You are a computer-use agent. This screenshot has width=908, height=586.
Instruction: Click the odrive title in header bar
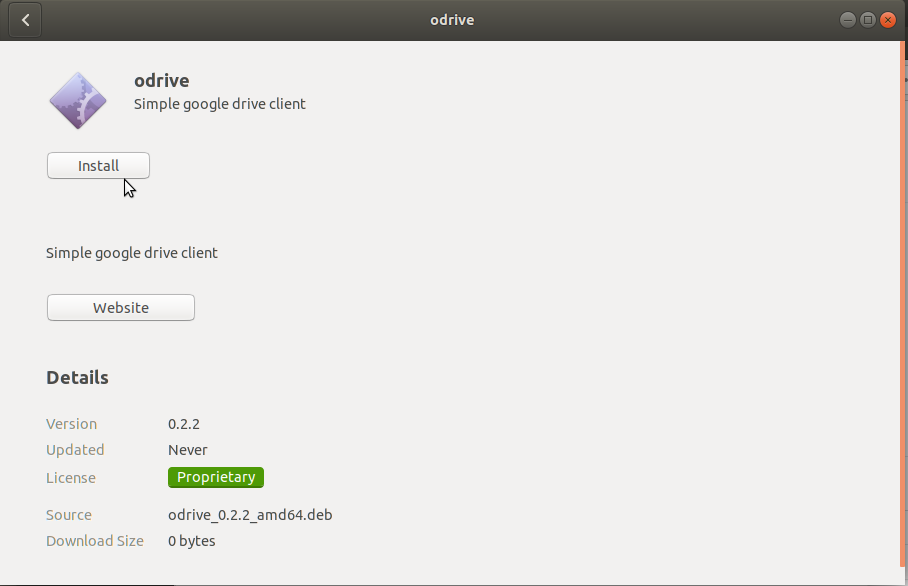point(452,20)
